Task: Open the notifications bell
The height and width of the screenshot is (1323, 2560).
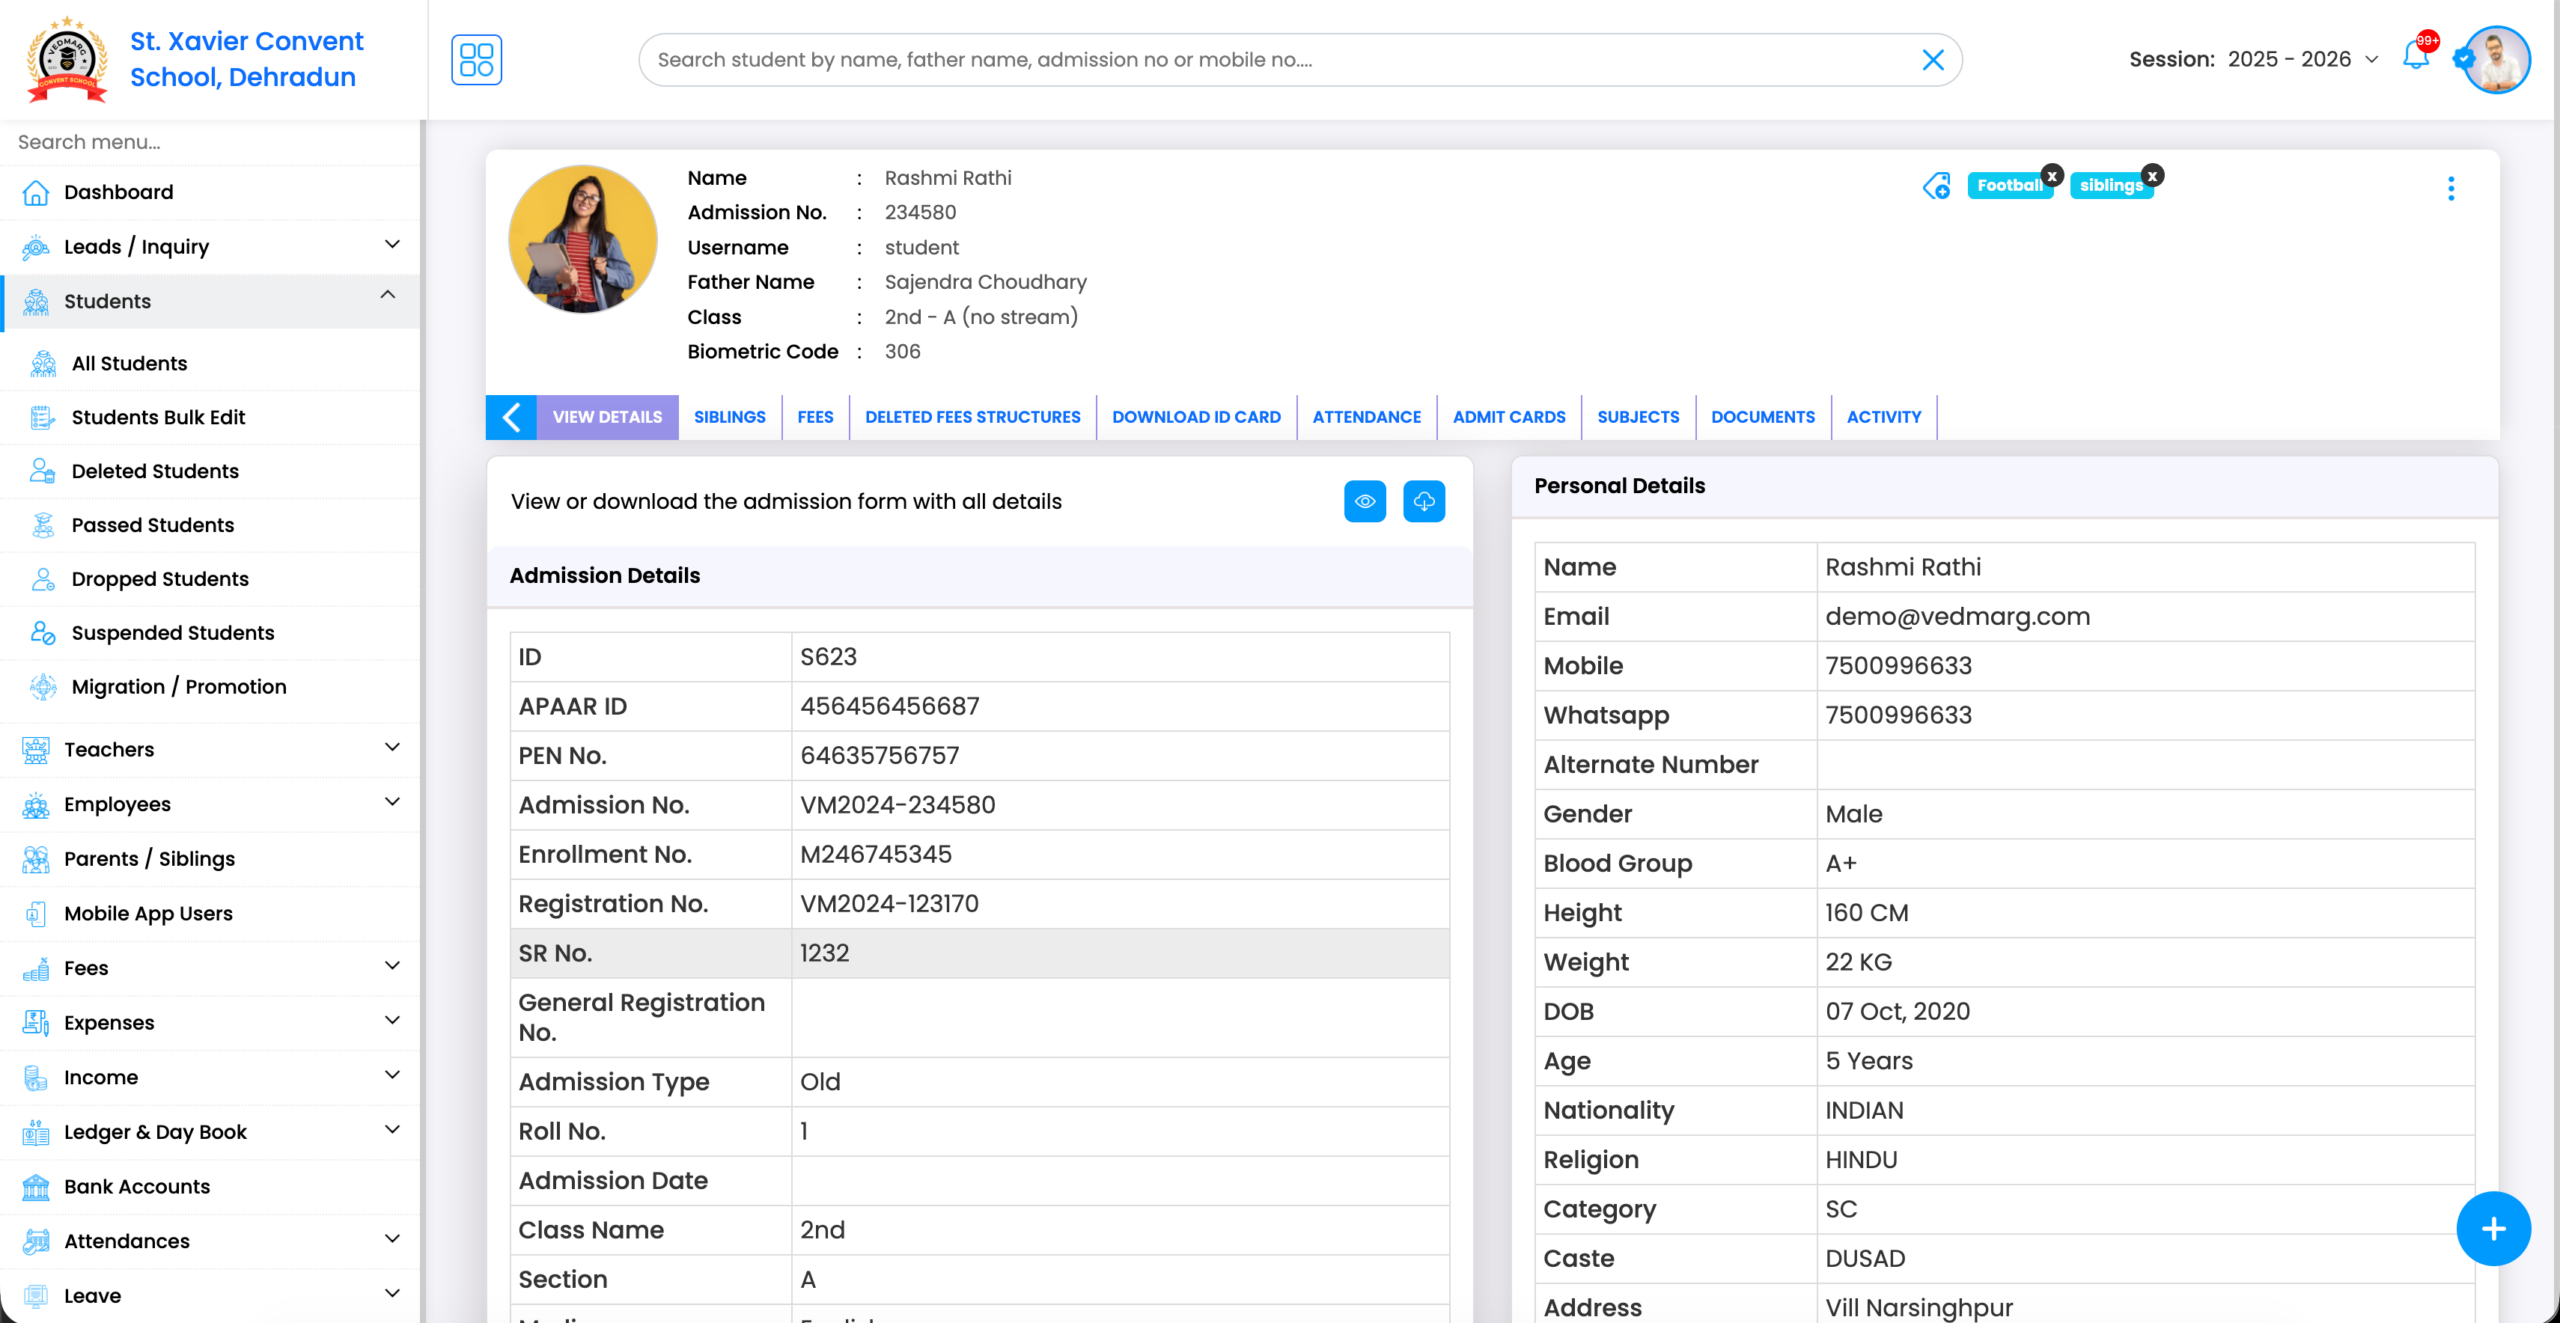Action: click(2416, 59)
